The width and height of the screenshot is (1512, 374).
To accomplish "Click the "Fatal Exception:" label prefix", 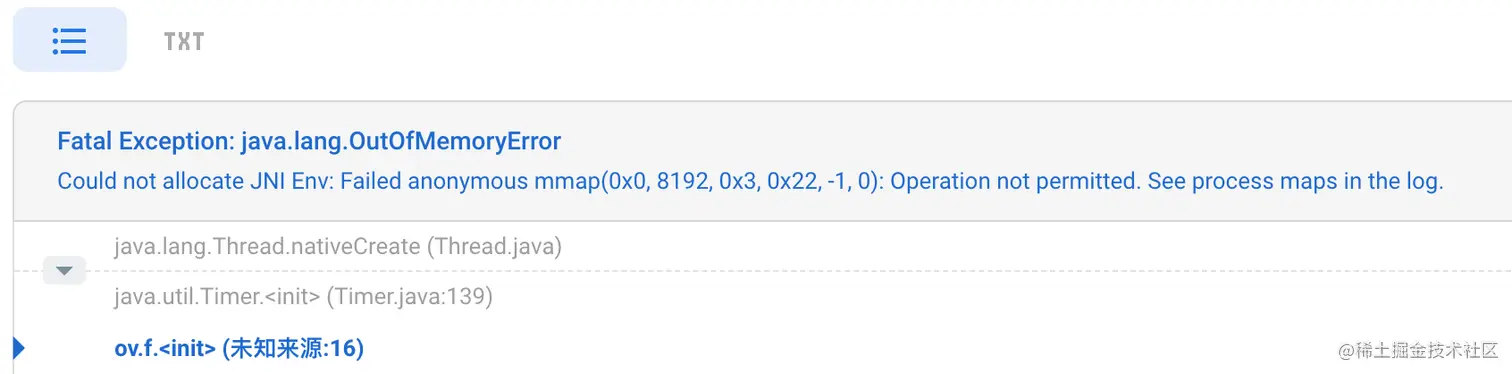I will point(146,141).
